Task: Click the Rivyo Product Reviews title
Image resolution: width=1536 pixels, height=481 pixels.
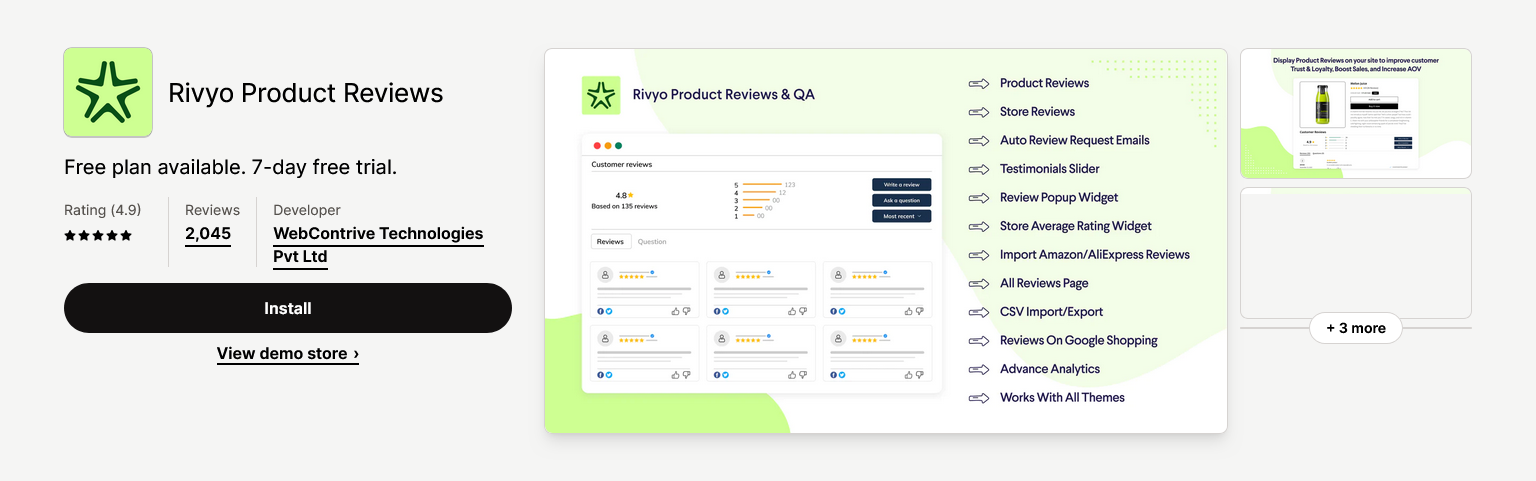Action: coord(306,93)
